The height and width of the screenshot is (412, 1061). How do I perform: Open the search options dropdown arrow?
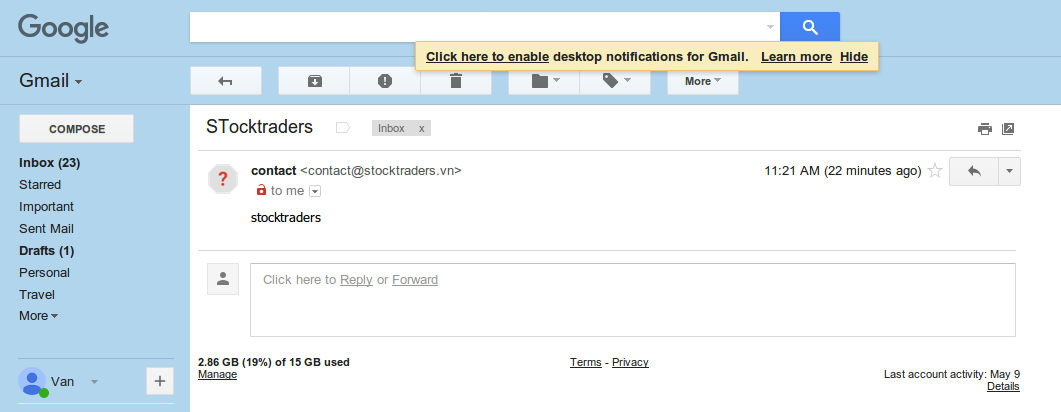[x=770, y=28]
